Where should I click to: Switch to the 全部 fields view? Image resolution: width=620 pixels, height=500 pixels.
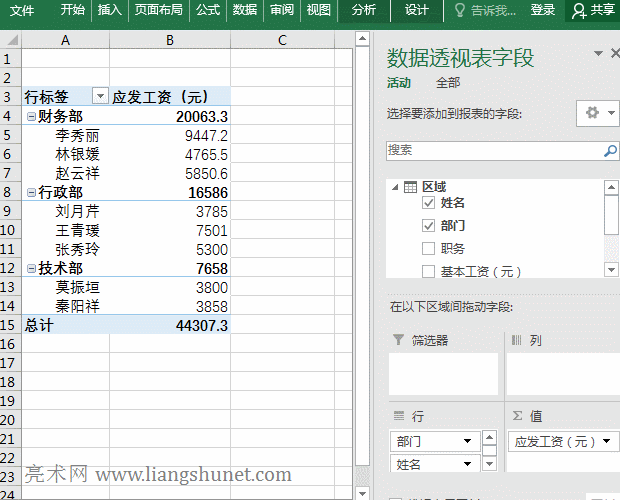448,83
